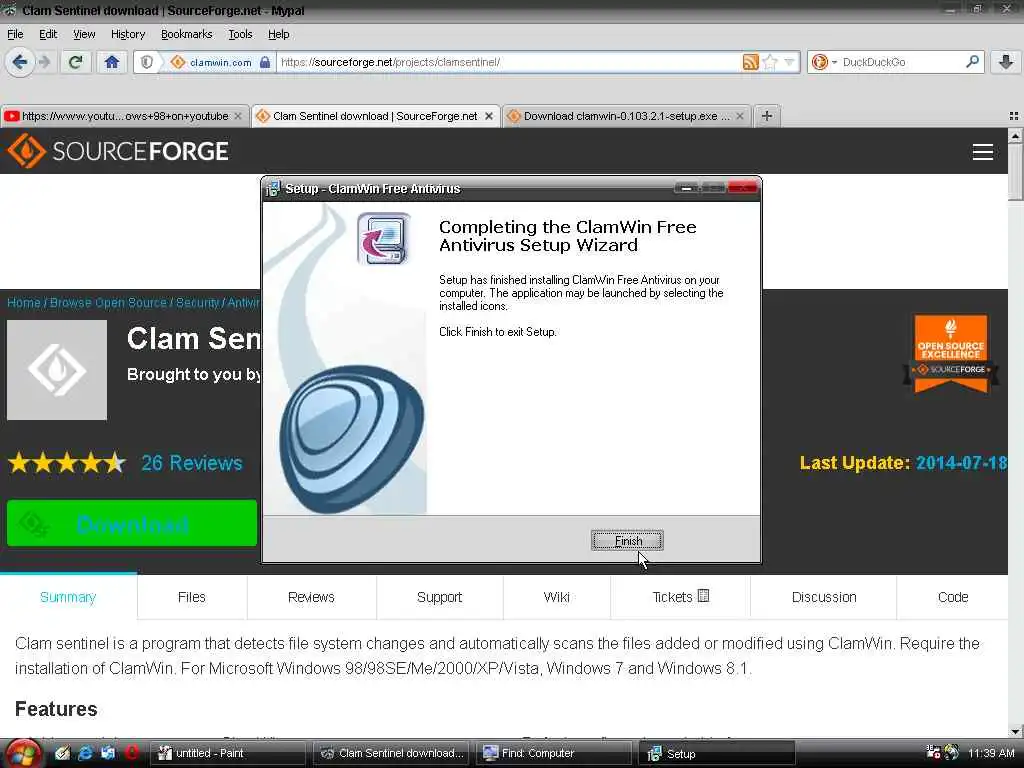Open the Tools menu
The image size is (1024, 768).
tap(240, 34)
